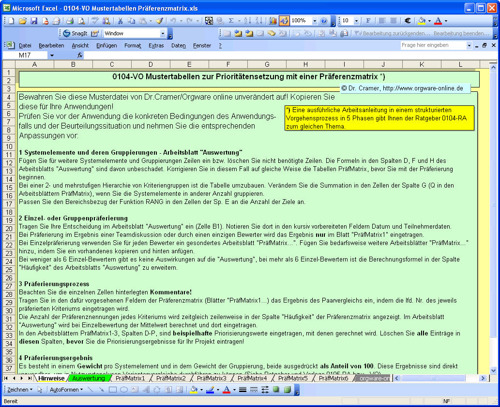Switch to the PräfMatrix2 sheet tab
The width and height of the screenshot is (500, 407).
(x=171, y=378)
